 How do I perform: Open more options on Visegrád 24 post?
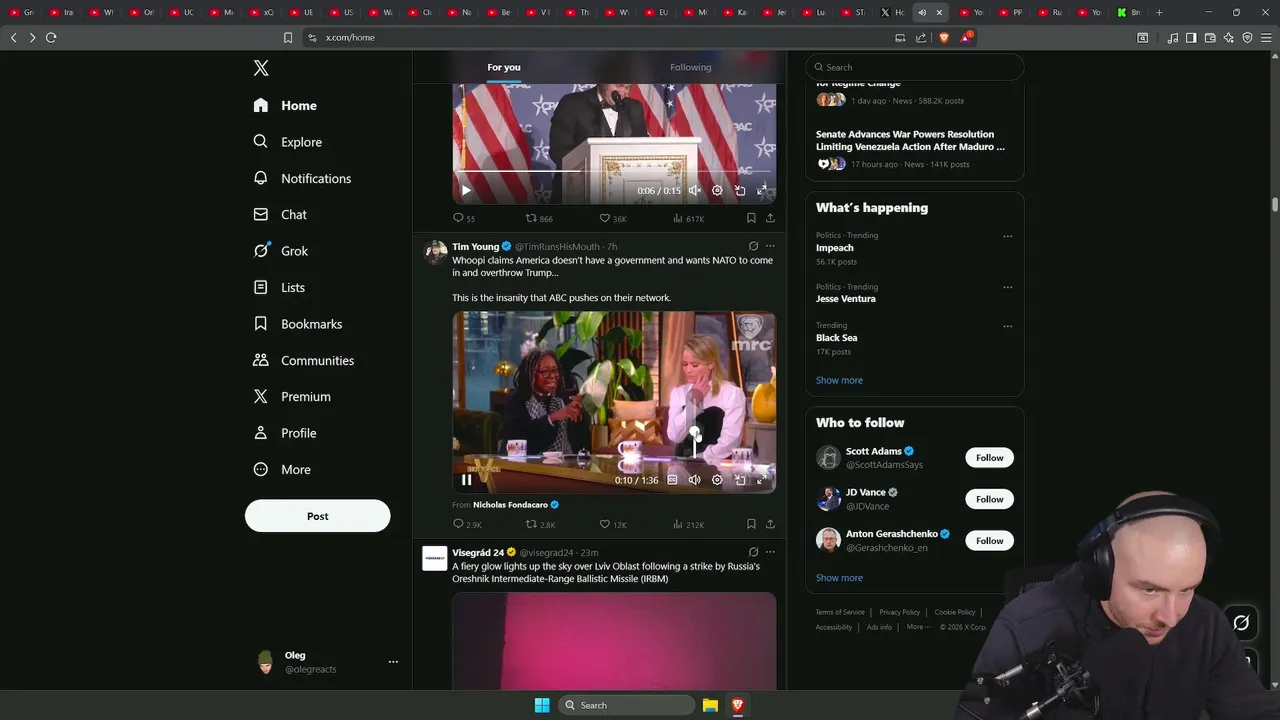click(770, 552)
